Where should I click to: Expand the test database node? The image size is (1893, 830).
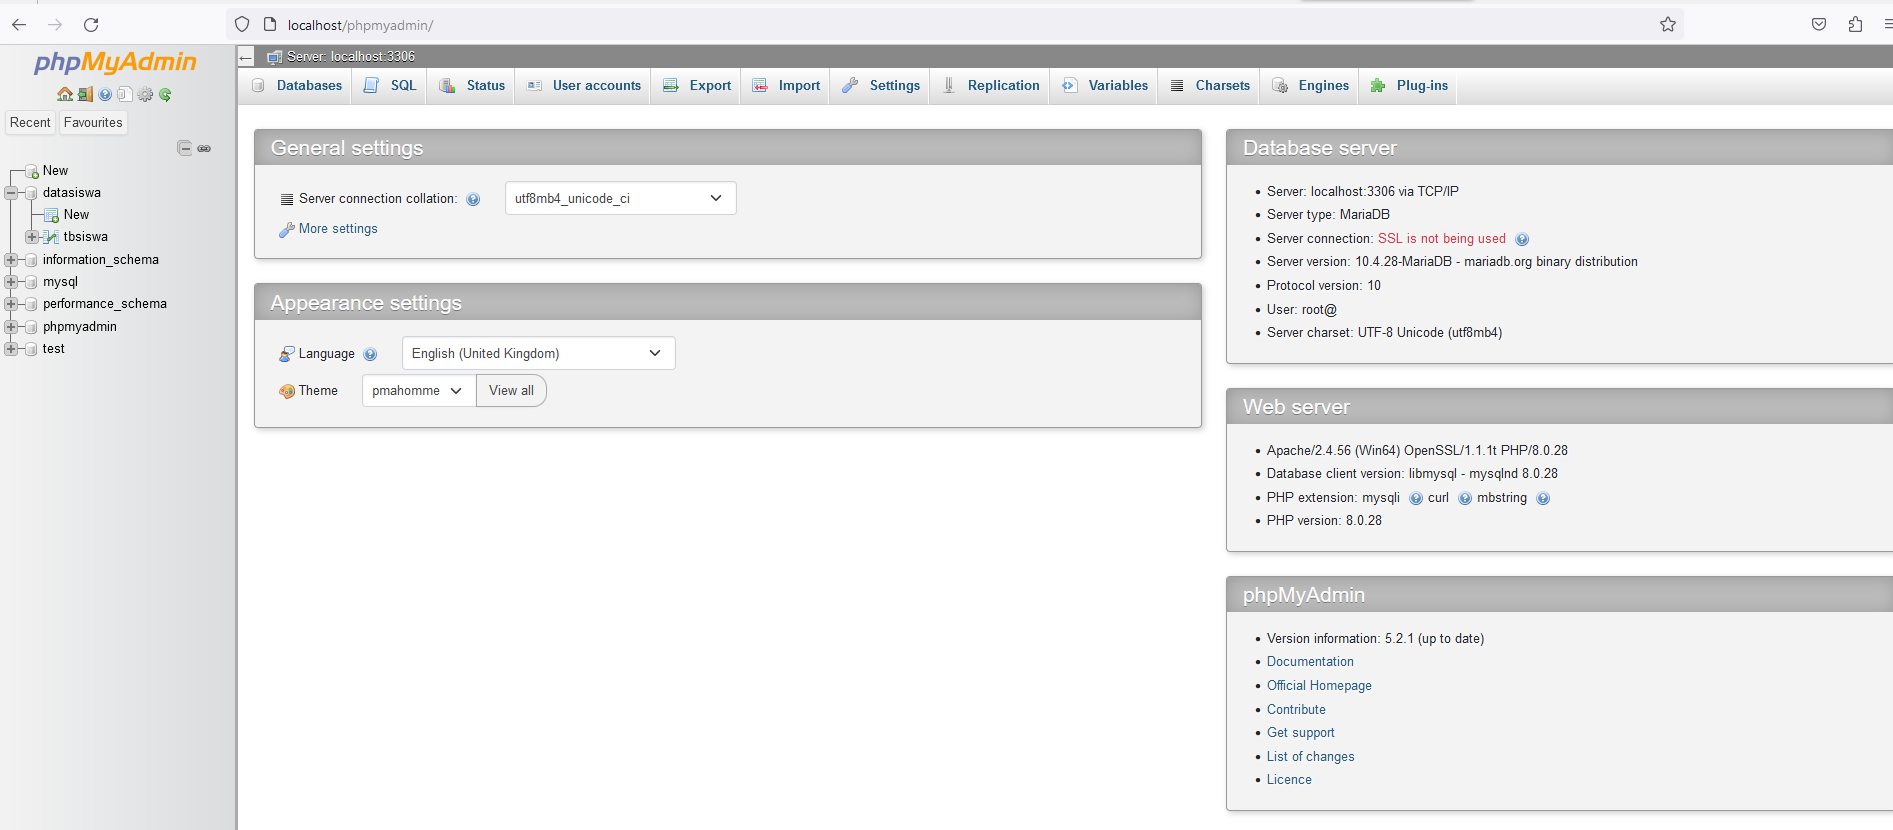click(x=11, y=349)
